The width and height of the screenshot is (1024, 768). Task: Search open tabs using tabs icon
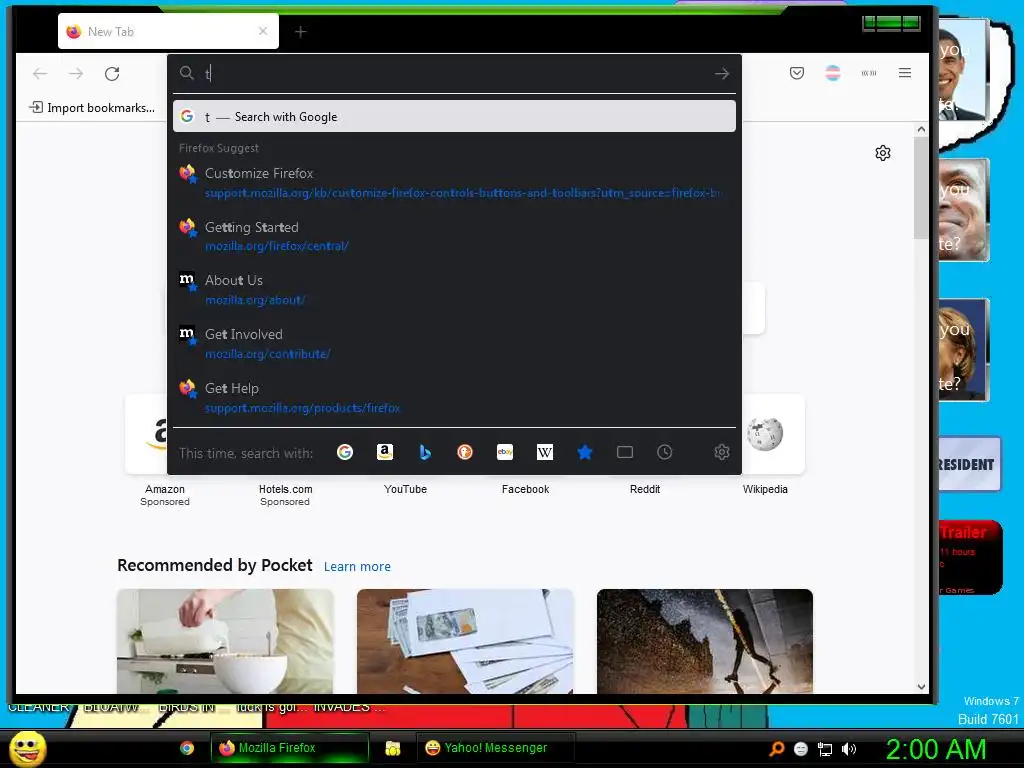pos(625,452)
